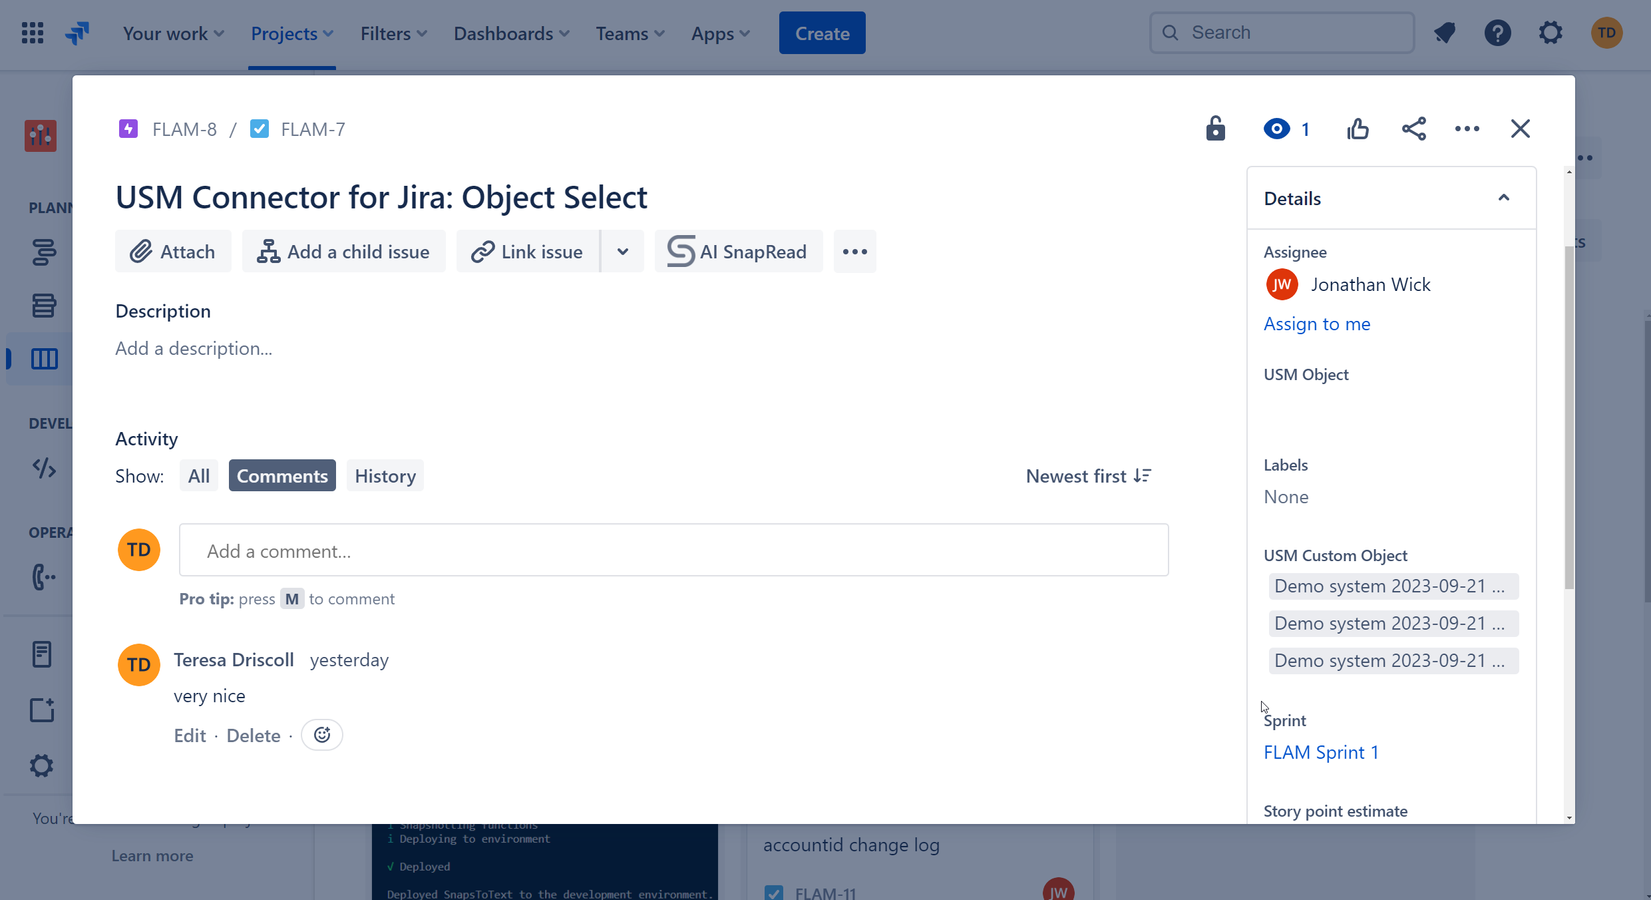Screen dimensions: 1651x900
Task: Open FLAM Sprint 1 link
Action: [x=1321, y=752]
